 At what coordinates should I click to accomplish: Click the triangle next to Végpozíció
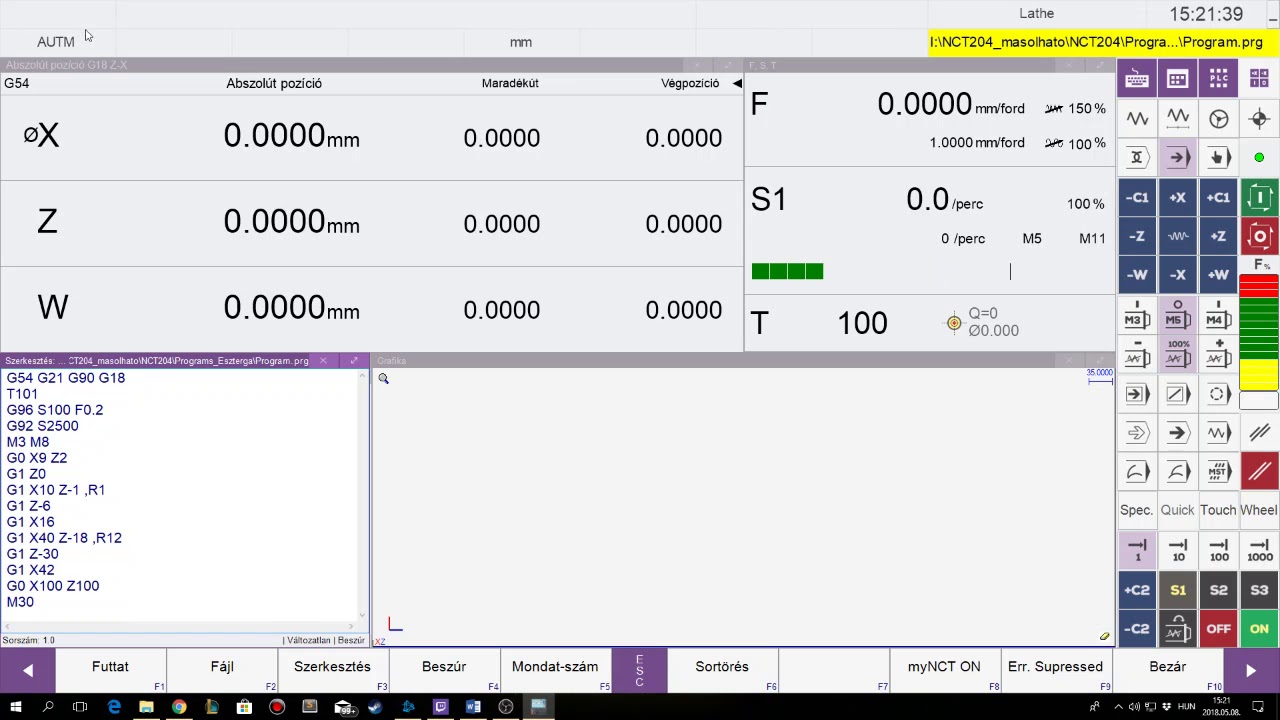point(737,83)
